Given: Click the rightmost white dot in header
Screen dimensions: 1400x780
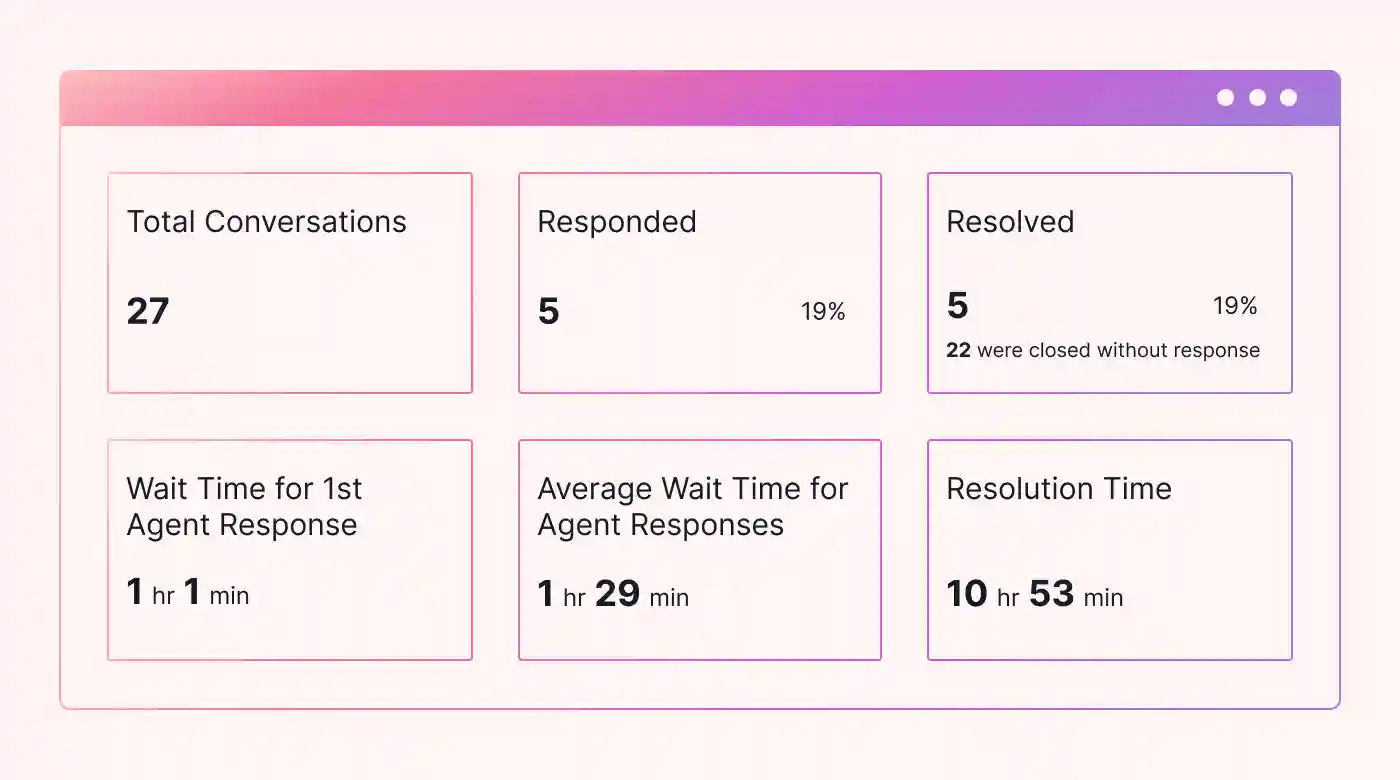Looking at the screenshot, I should (x=1288, y=97).
